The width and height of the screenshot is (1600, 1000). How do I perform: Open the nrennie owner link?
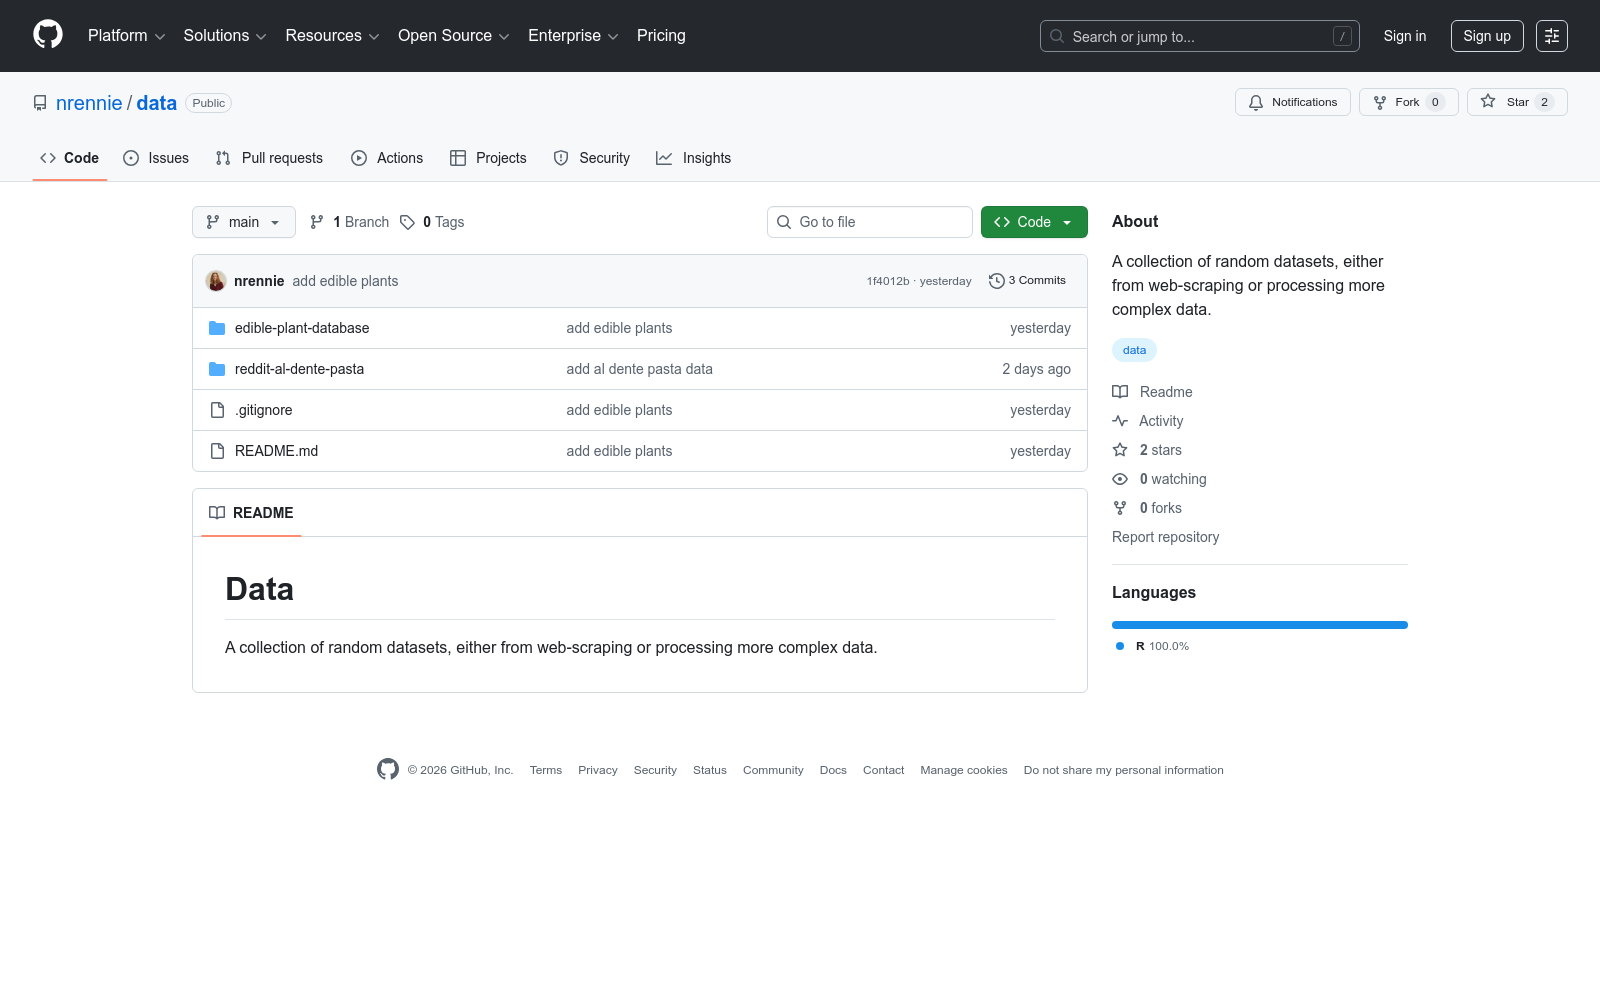pos(89,103)
